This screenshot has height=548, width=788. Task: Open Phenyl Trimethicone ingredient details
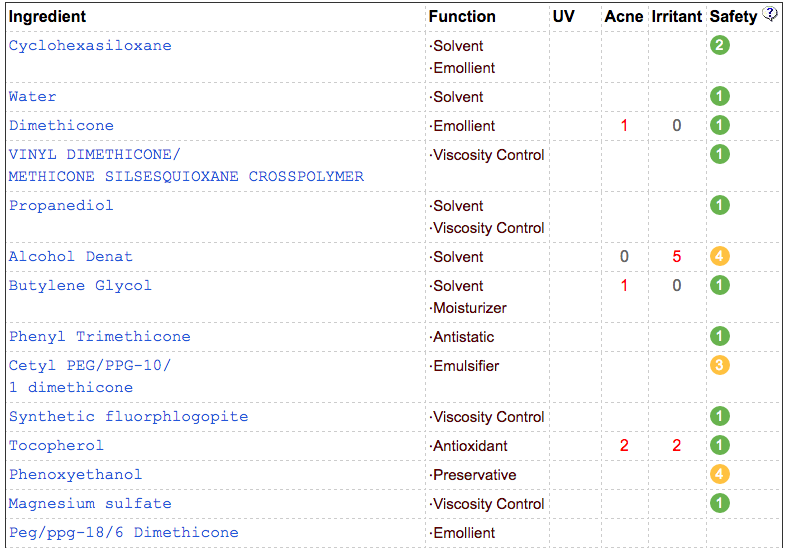point(99,336)
